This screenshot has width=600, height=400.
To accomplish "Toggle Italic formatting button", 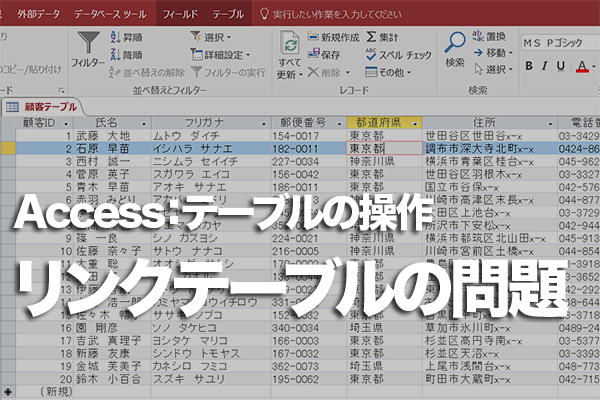I will click(545, 66).
